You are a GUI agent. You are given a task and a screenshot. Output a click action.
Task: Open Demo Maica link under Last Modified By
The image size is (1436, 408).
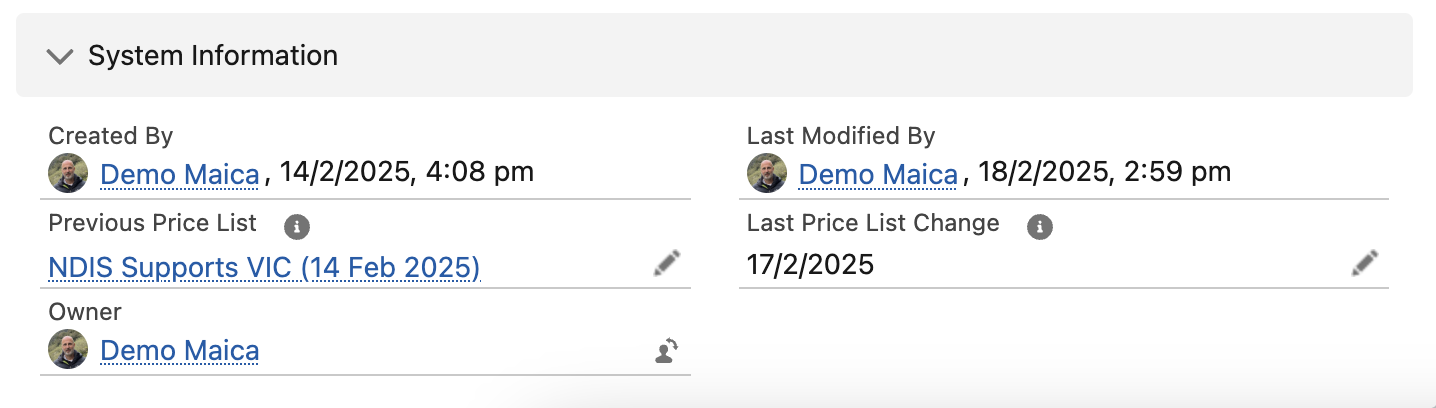[x=878, y=174]
